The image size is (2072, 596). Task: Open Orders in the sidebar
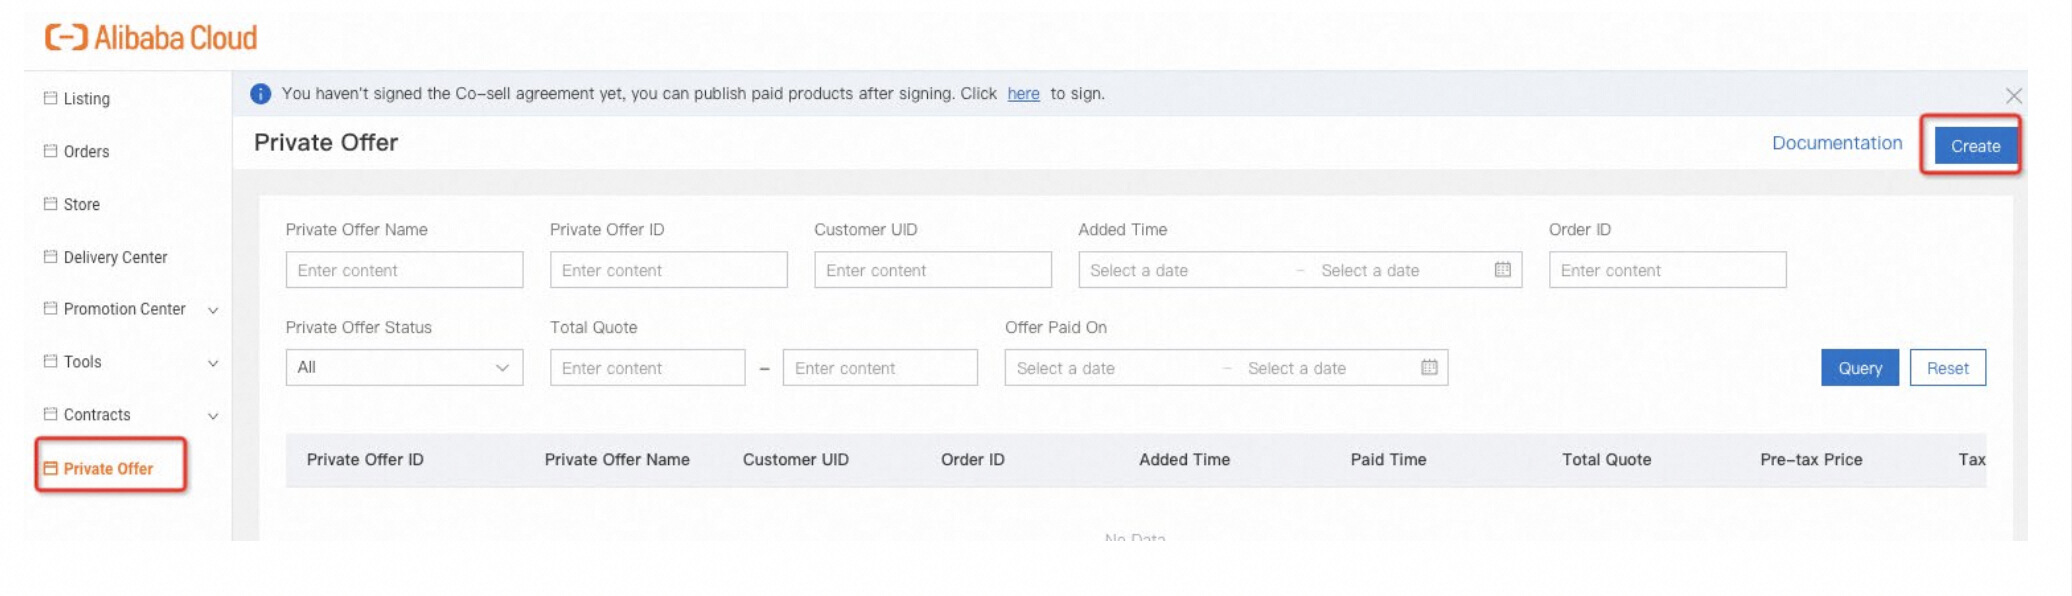click(86, 152)
